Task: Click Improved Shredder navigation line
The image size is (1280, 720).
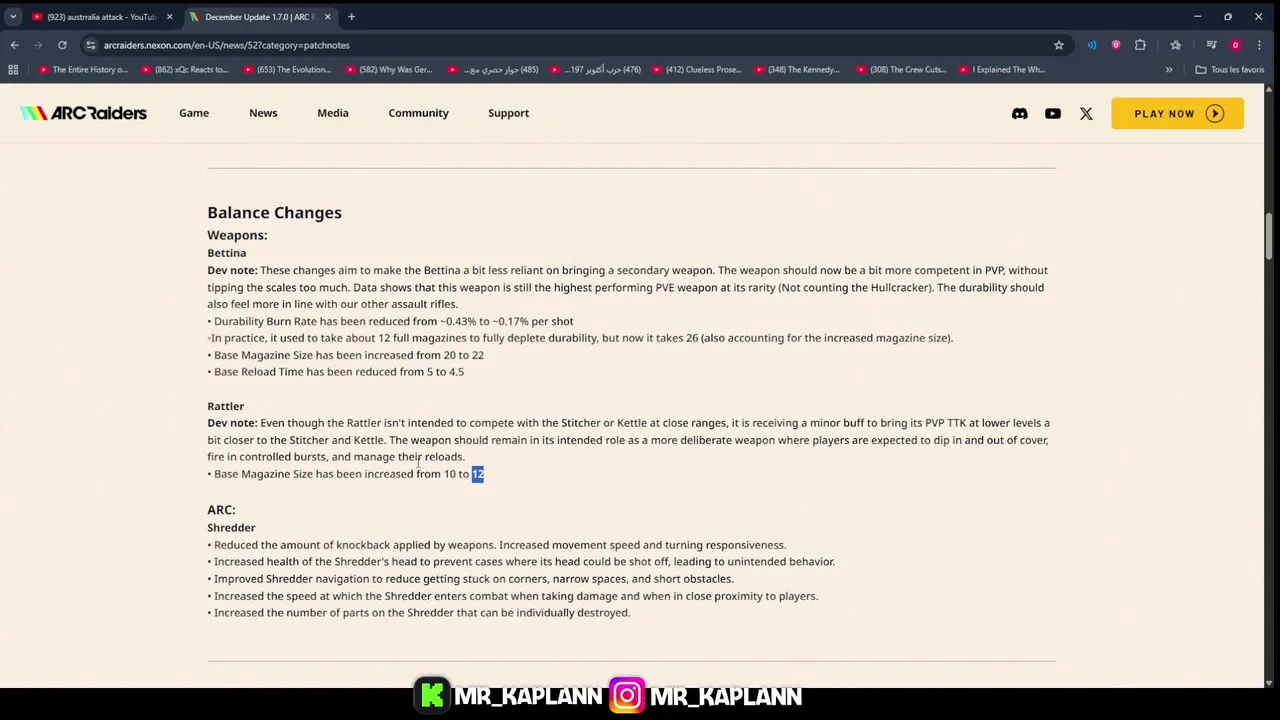Action: [x=470, y=579]
